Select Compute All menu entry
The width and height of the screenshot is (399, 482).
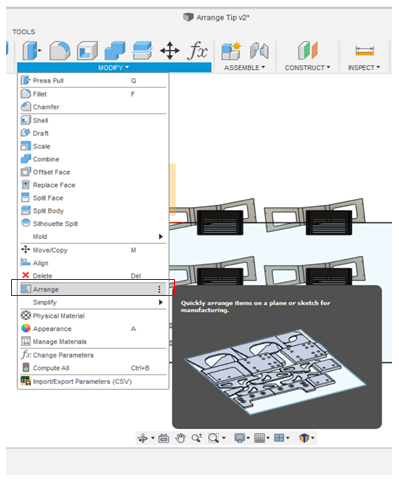point(93,368)
